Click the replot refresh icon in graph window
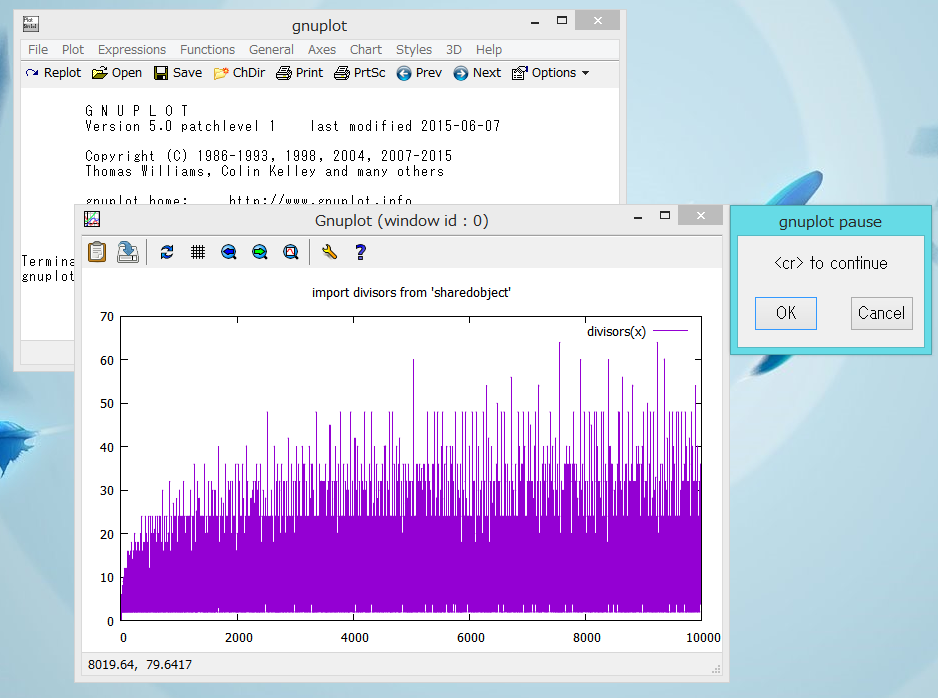938x698 pixels. (x=167, y=252)
